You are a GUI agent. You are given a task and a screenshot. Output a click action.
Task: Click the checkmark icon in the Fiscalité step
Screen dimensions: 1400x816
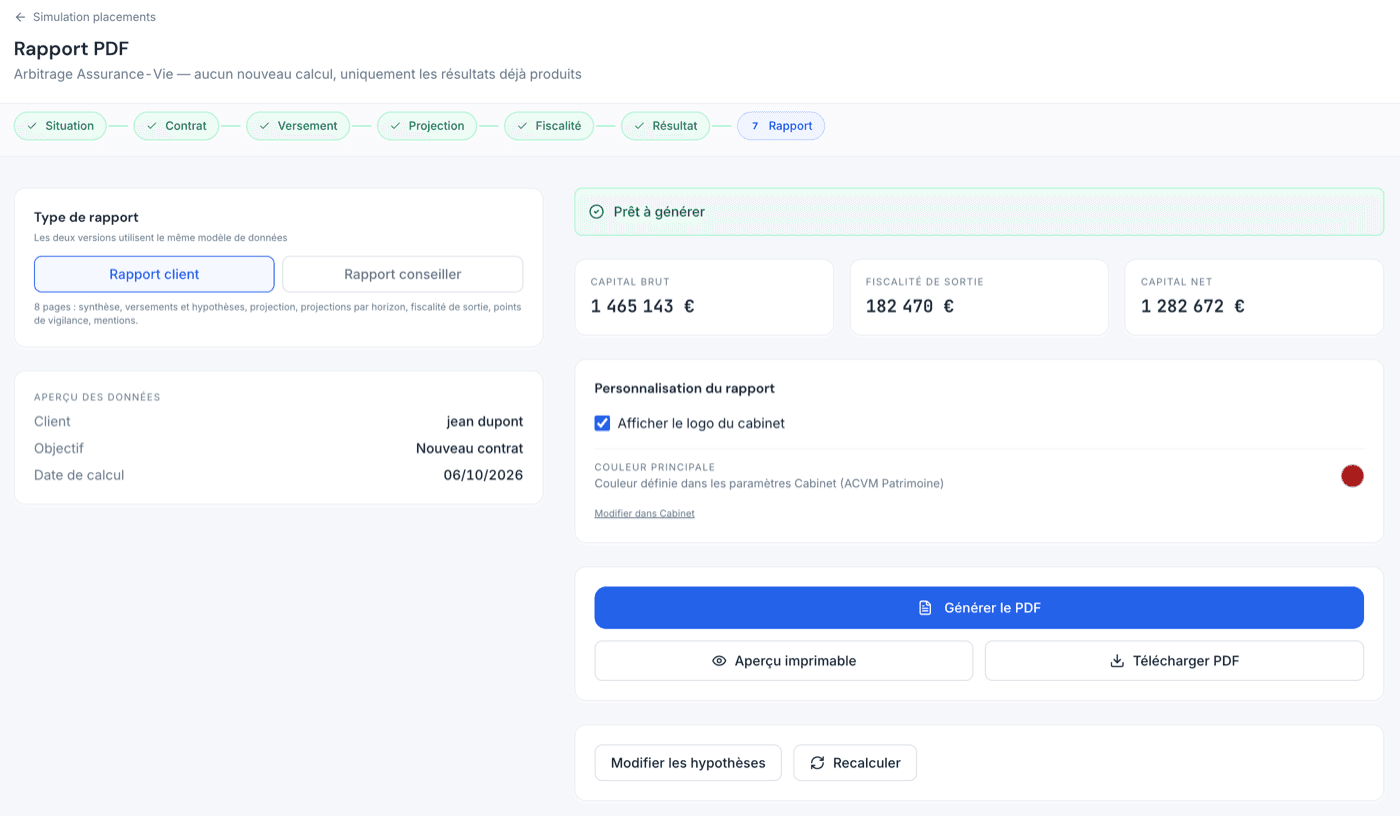click(x=522, y=126)
